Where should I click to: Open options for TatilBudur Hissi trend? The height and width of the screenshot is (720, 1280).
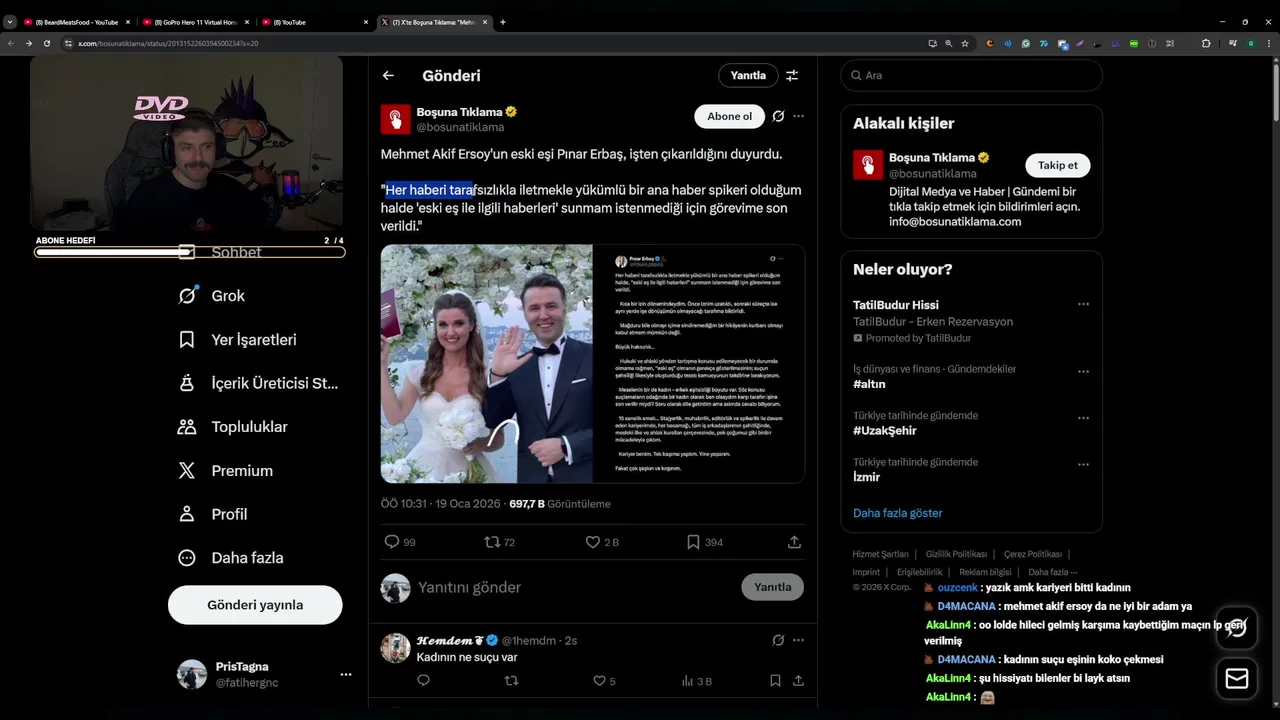pyautogui.click(x=1083, y=304)
